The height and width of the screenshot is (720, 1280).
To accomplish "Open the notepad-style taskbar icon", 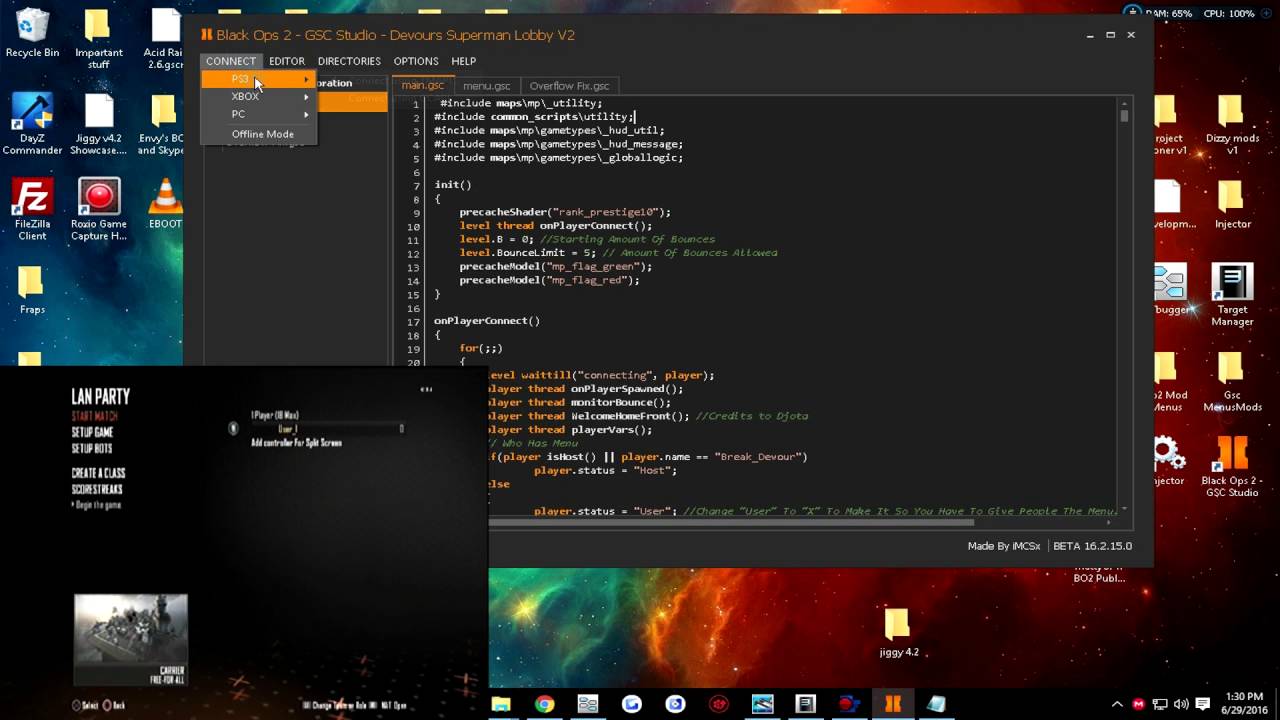I will point(936,704).
